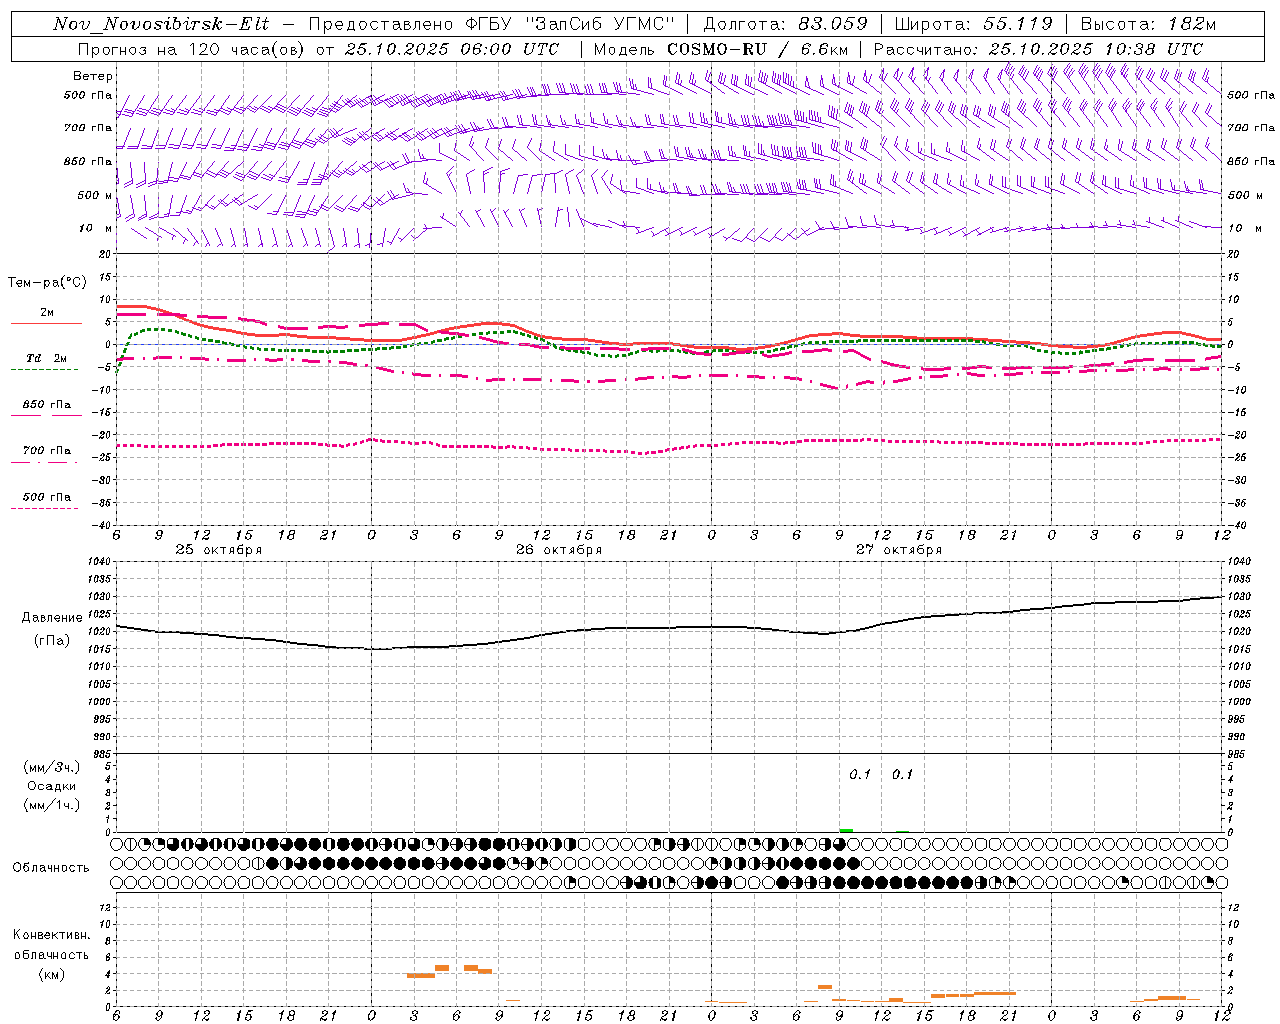
Task: Click the (мм/3ч.) precipitation unit label
Action: 52,767
